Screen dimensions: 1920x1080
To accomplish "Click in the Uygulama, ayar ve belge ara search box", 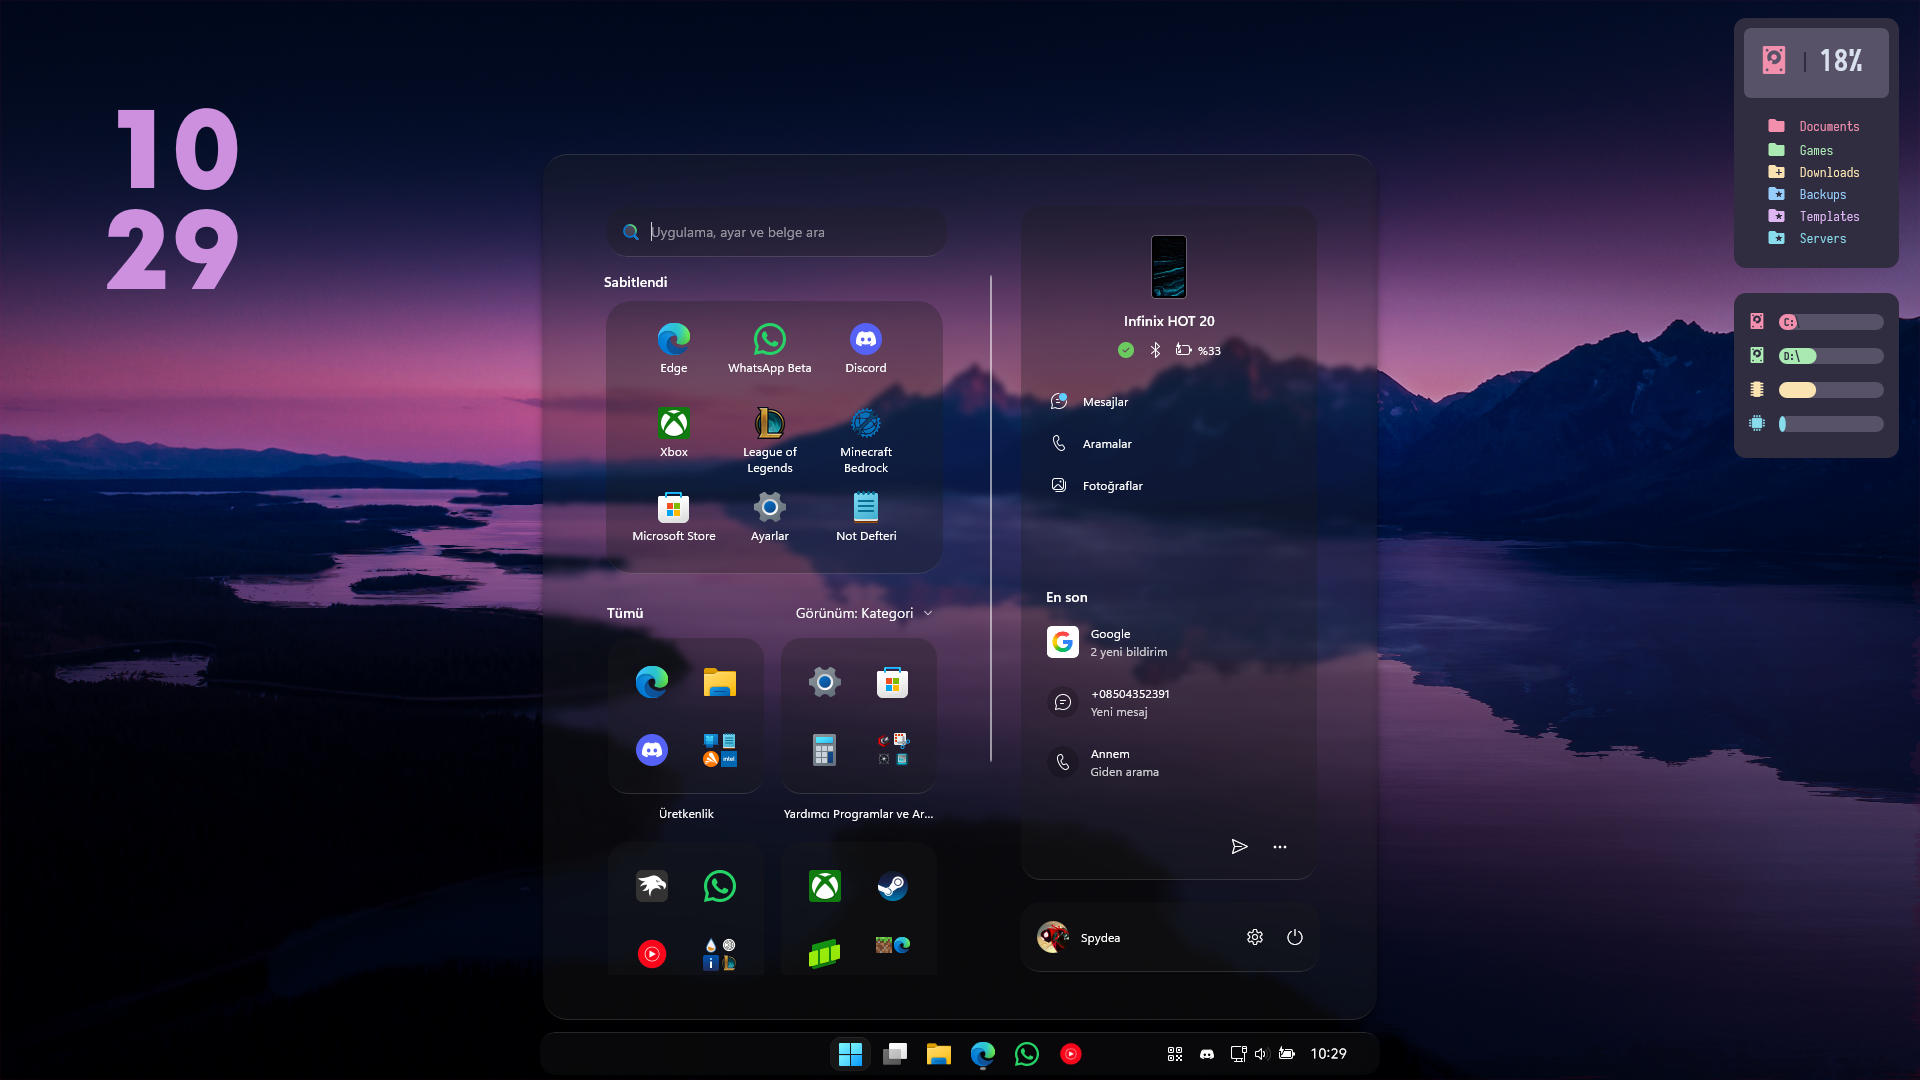I will click(776, 232).
